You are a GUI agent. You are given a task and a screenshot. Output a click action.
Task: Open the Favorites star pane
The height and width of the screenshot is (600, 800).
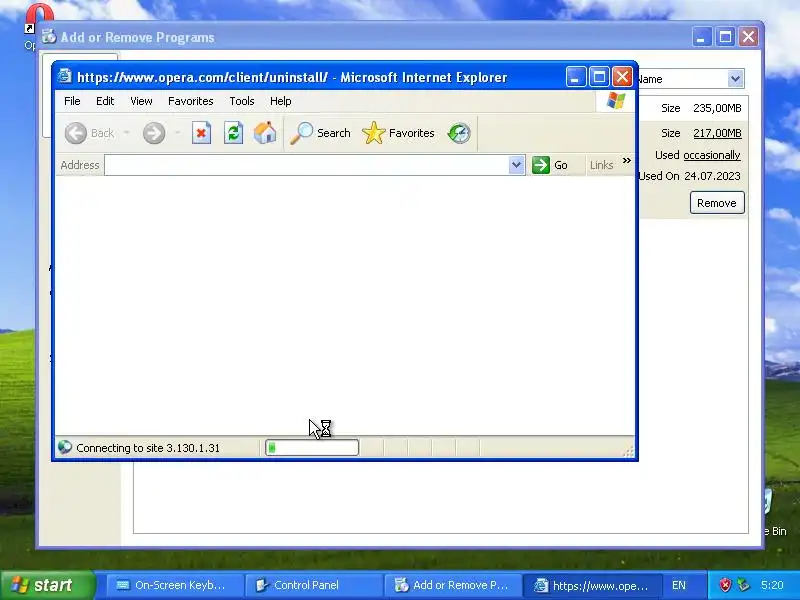(373, 133)
